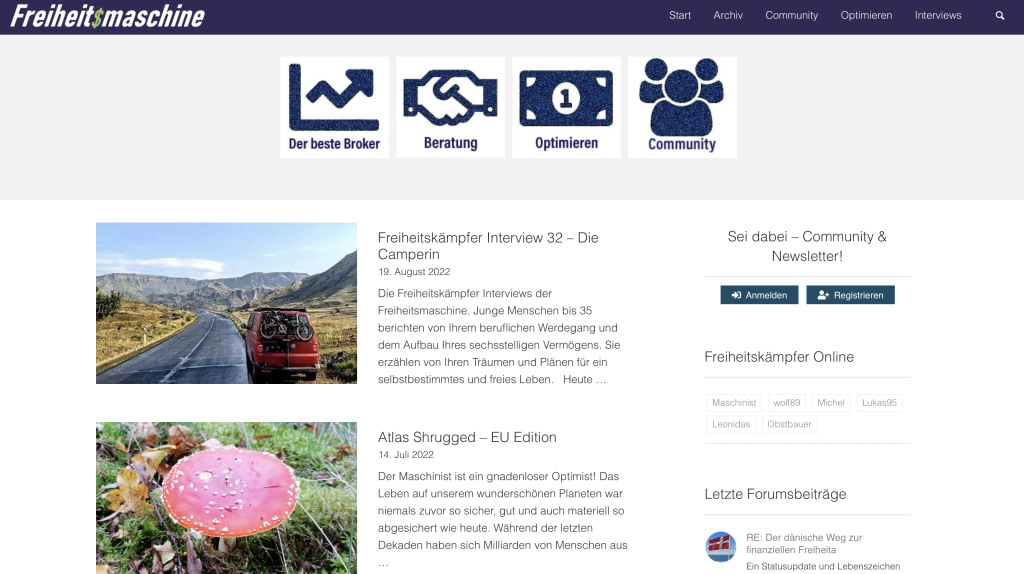This screenshot has height=574, width=1024.
Task: Click the red camper van thumbnail
Action: [227, 303]
